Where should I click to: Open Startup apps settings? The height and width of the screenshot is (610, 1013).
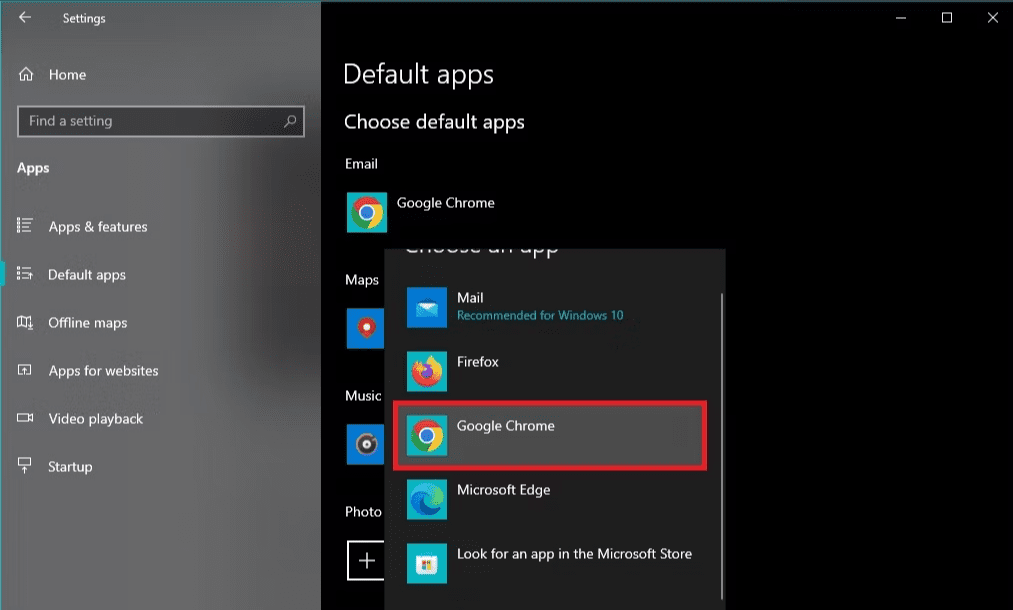coord(70,467)
